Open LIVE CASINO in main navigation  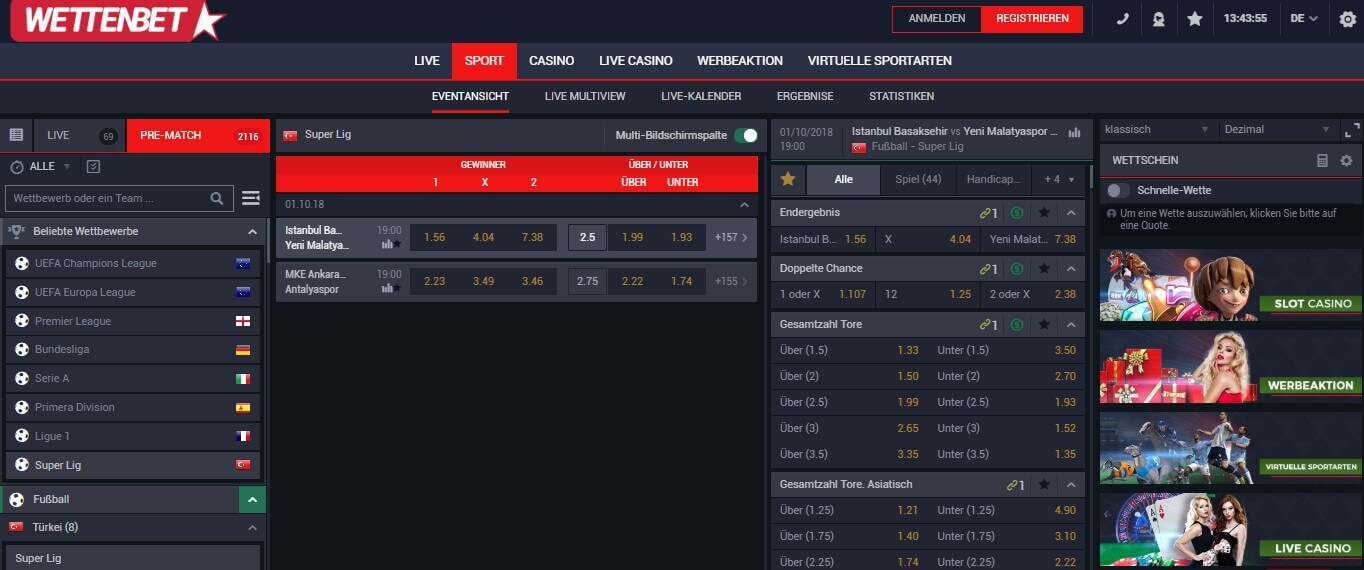point(636,61)
